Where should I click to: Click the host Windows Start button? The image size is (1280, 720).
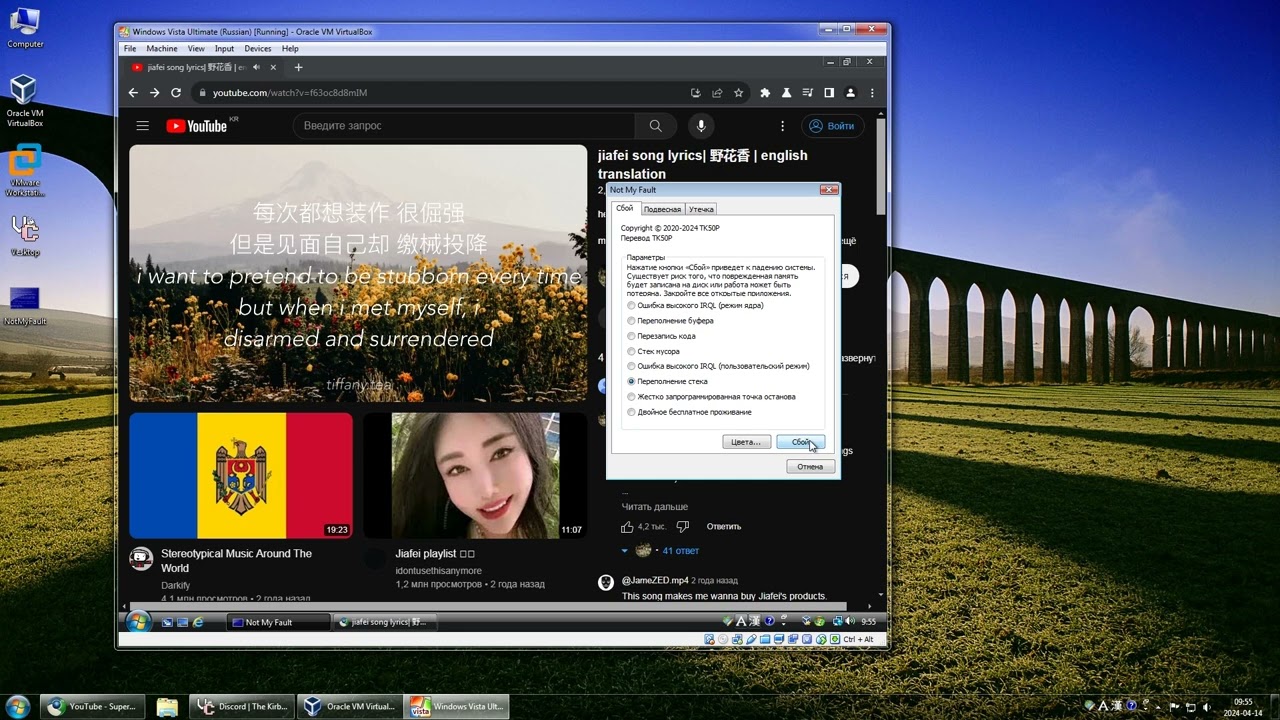(18, 706)
